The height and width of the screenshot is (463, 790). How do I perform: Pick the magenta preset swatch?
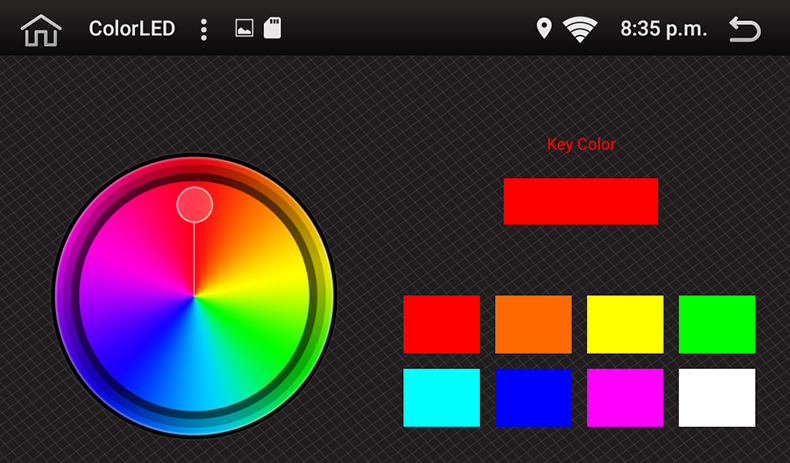tap(625, 398)
